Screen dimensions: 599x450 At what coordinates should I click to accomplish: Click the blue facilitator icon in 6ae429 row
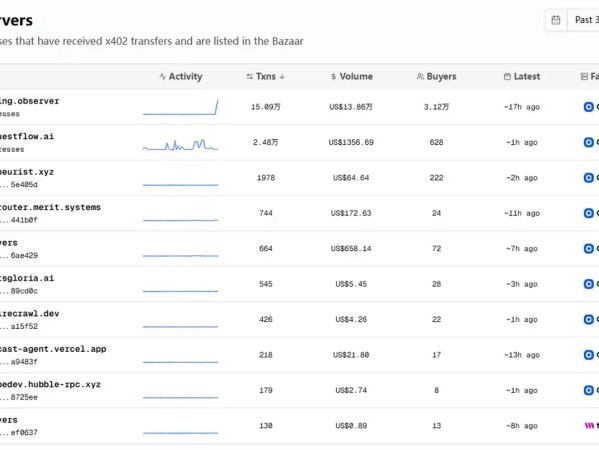(588, 249)
